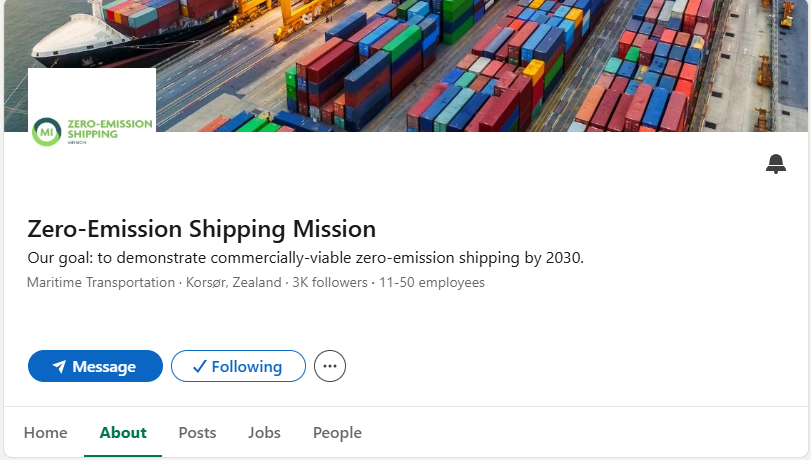811x460 pixels.
Task: Go to the Jobs tab
Action: (x=264, y=433)
